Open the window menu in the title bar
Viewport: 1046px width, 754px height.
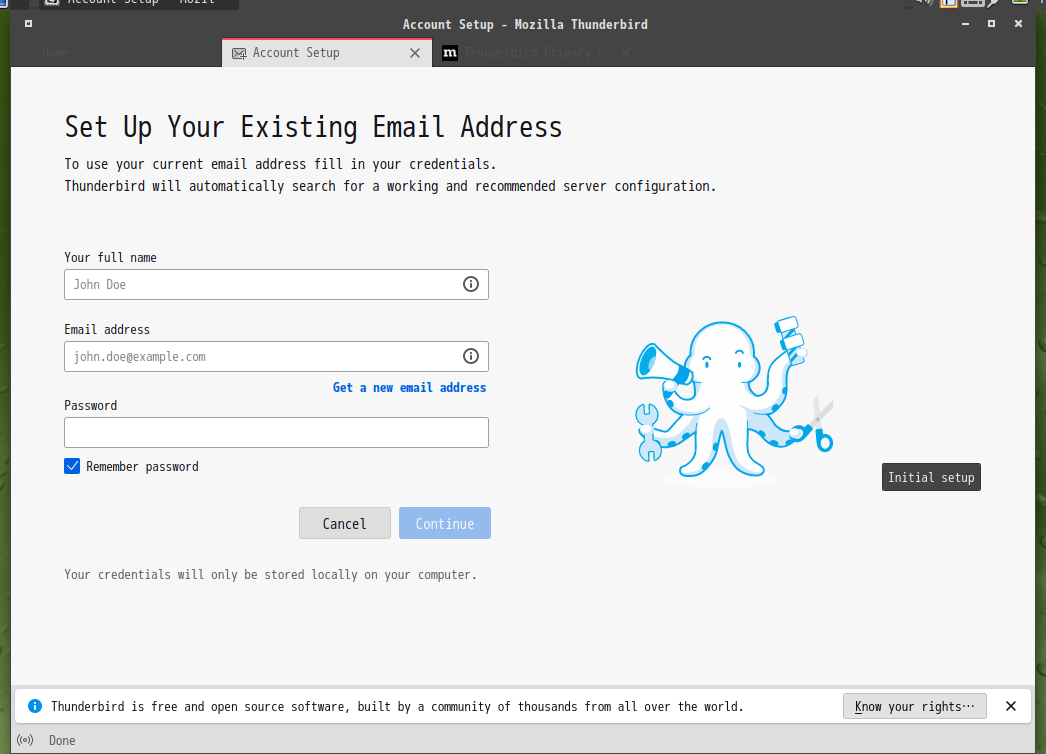coord(28,24)
